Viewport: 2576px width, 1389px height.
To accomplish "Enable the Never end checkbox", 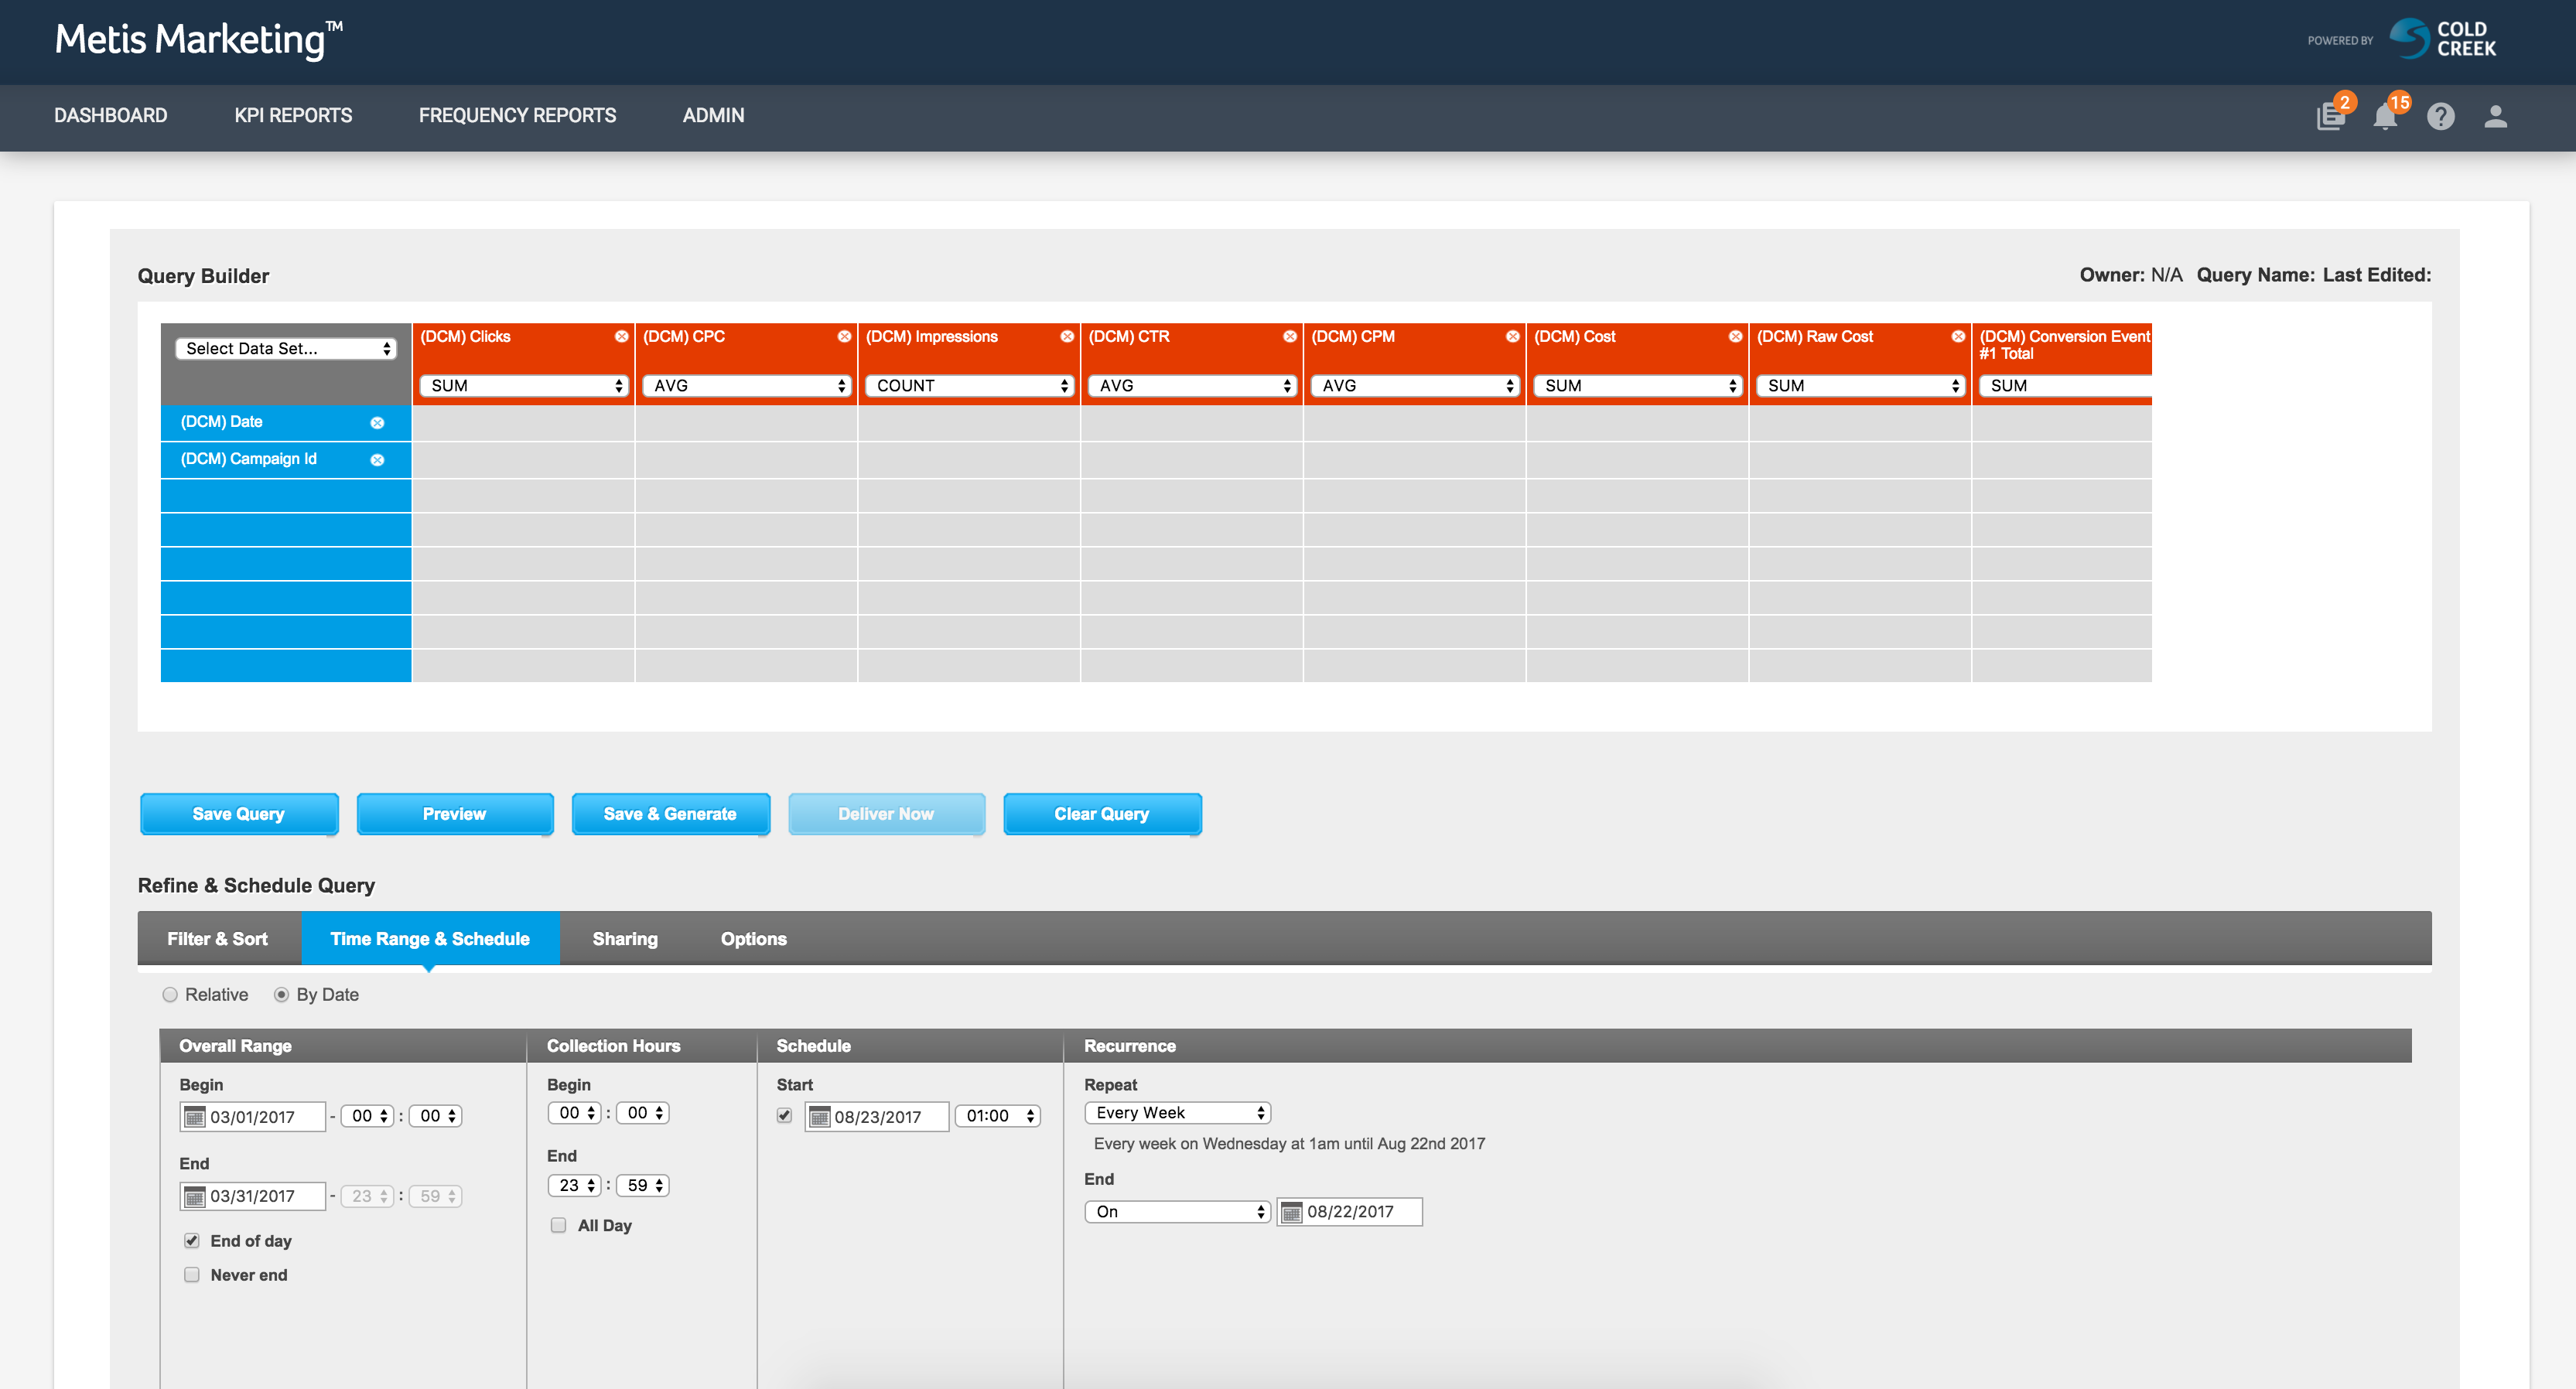I will 192,1275.
